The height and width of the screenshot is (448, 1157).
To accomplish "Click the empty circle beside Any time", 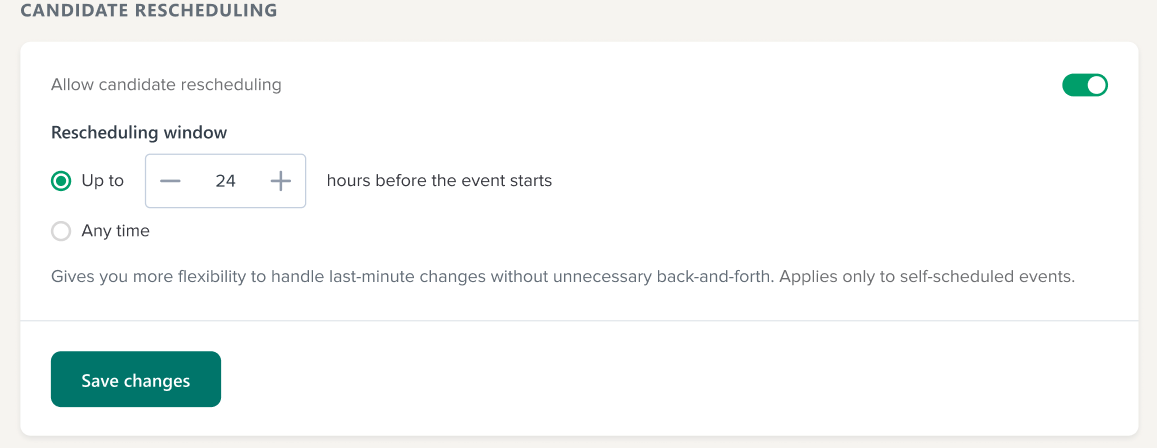I will pos(61,231).
